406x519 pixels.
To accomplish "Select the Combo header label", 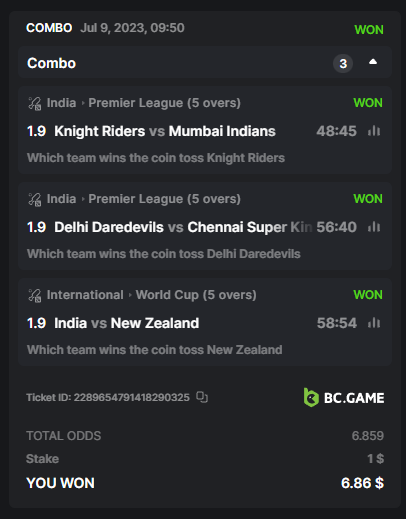I will tap(52, 63).
